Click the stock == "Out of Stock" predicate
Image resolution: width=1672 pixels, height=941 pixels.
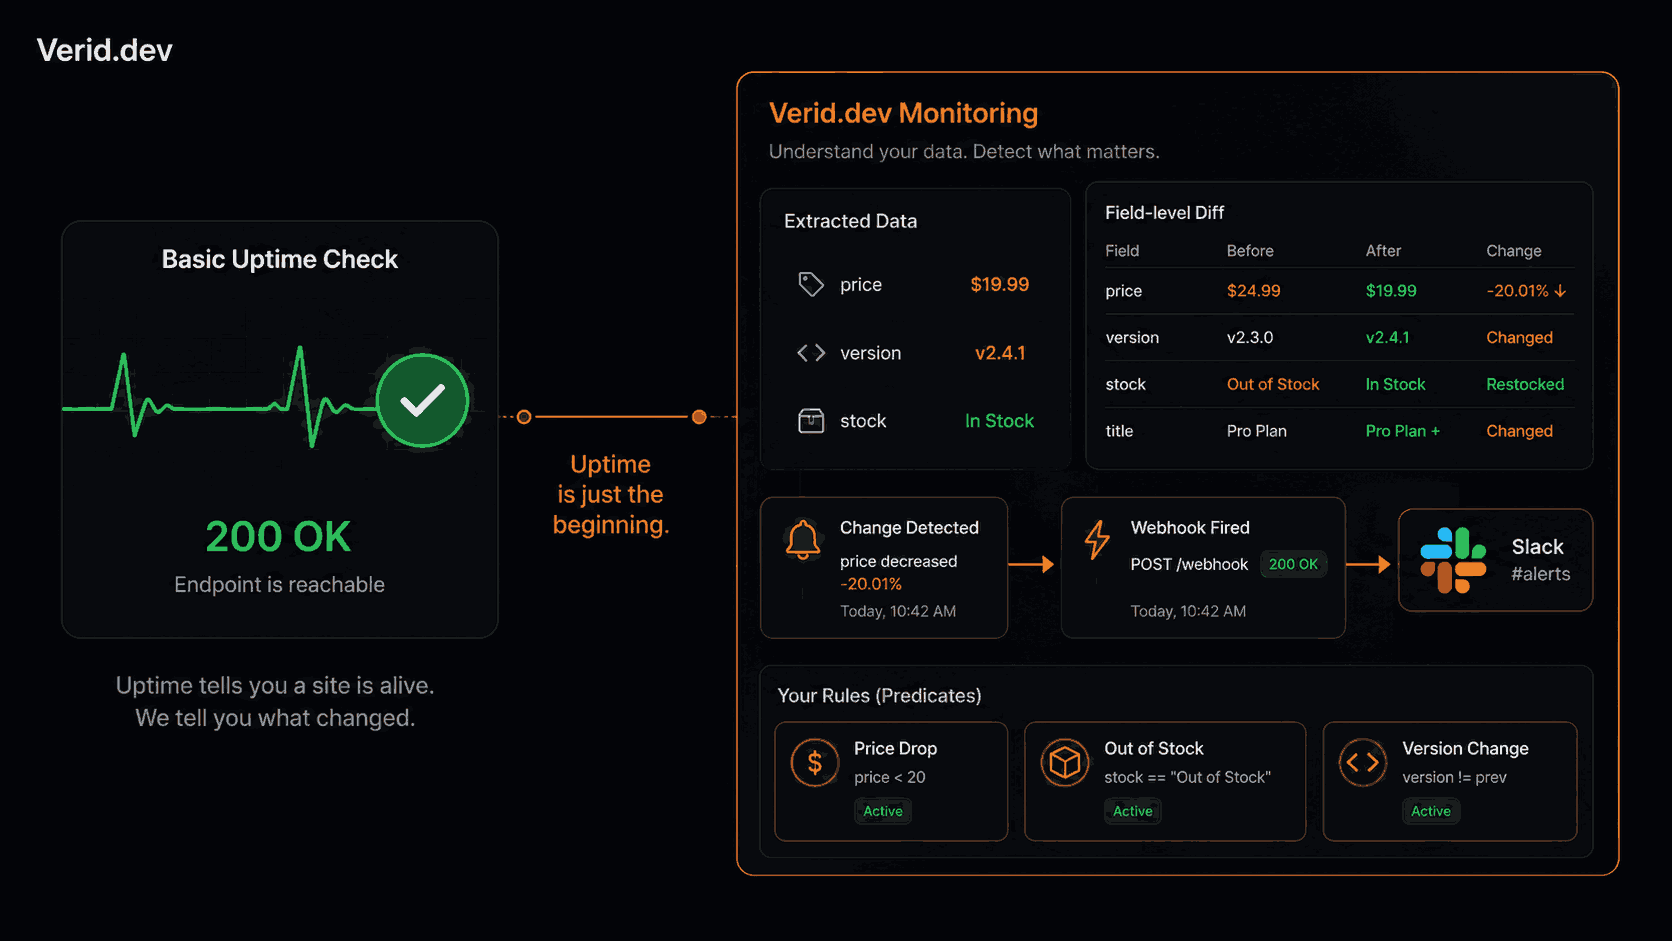coord(1187,777)
